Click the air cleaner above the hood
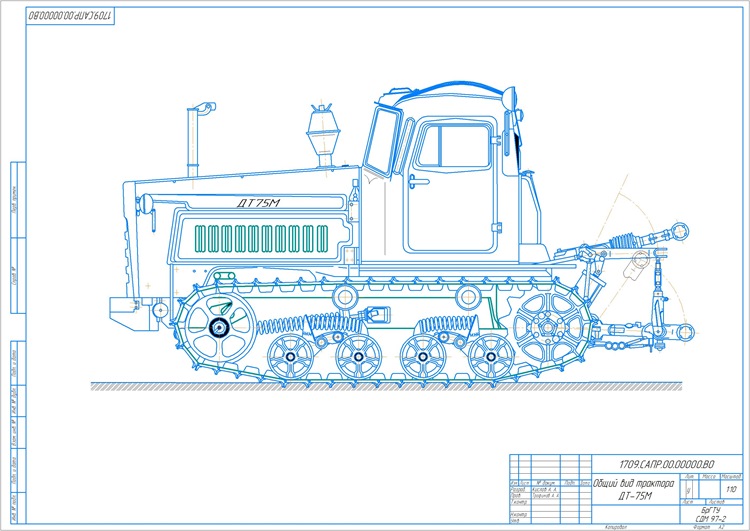This screenshot has width=750, height=531. 323,134
